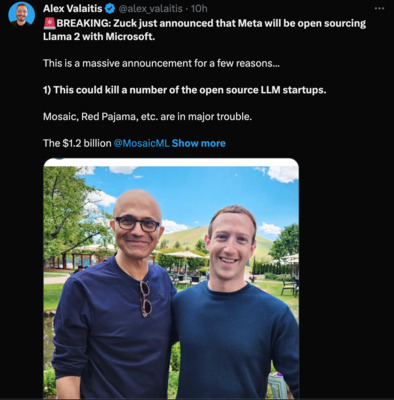Open the @MosaicML mention
Viewport: 394px width, 400px height.
pyautogui.click(x=142, y=143)
